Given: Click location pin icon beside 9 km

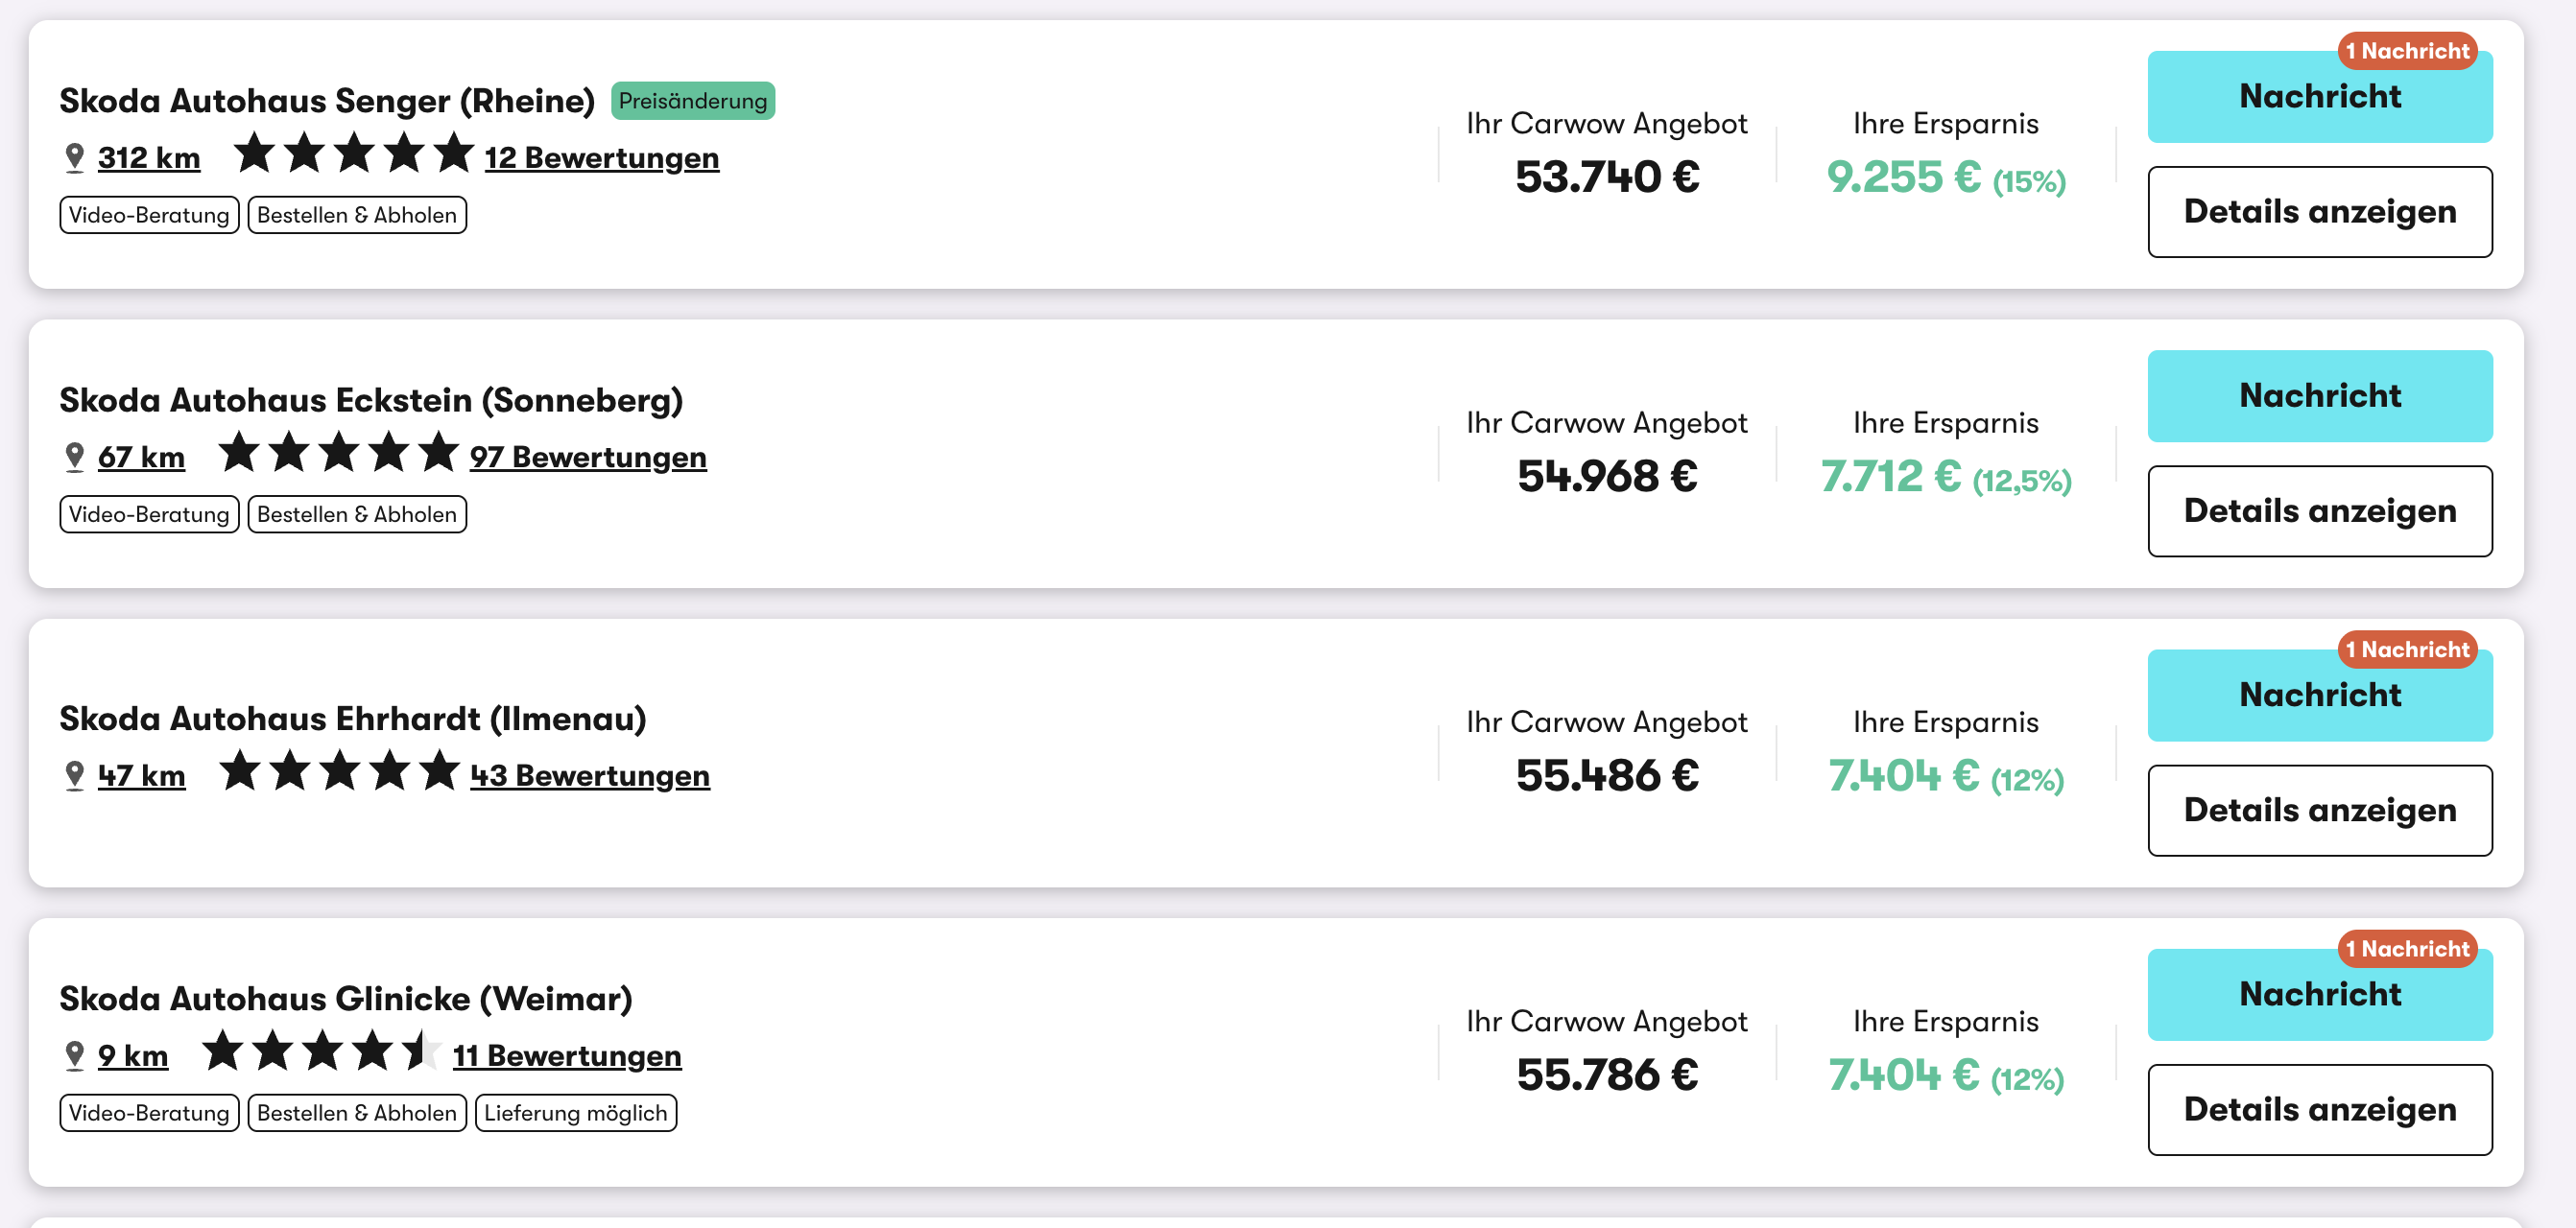Looking at the screenshot, I should pyautogui.click(x=74, y=1056).
